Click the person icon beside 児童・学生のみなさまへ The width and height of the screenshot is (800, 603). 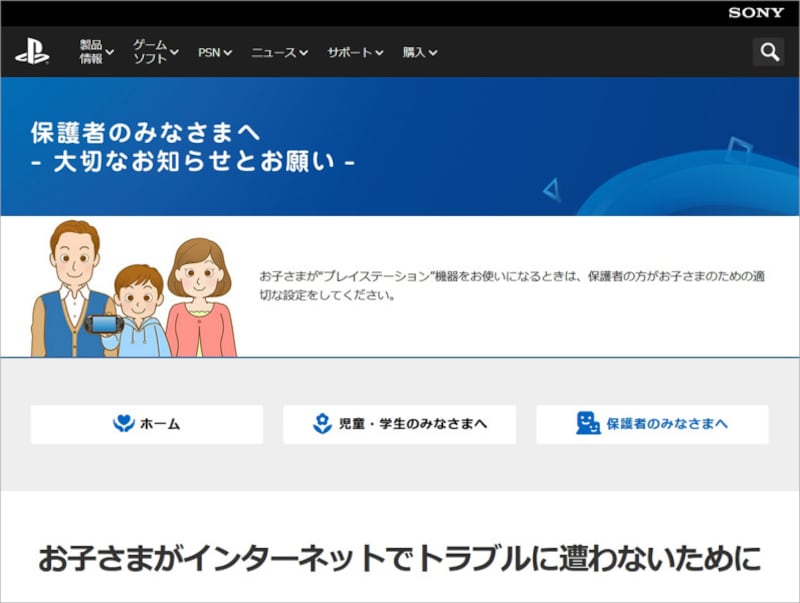pyautogui.click(x=320, y=423)
